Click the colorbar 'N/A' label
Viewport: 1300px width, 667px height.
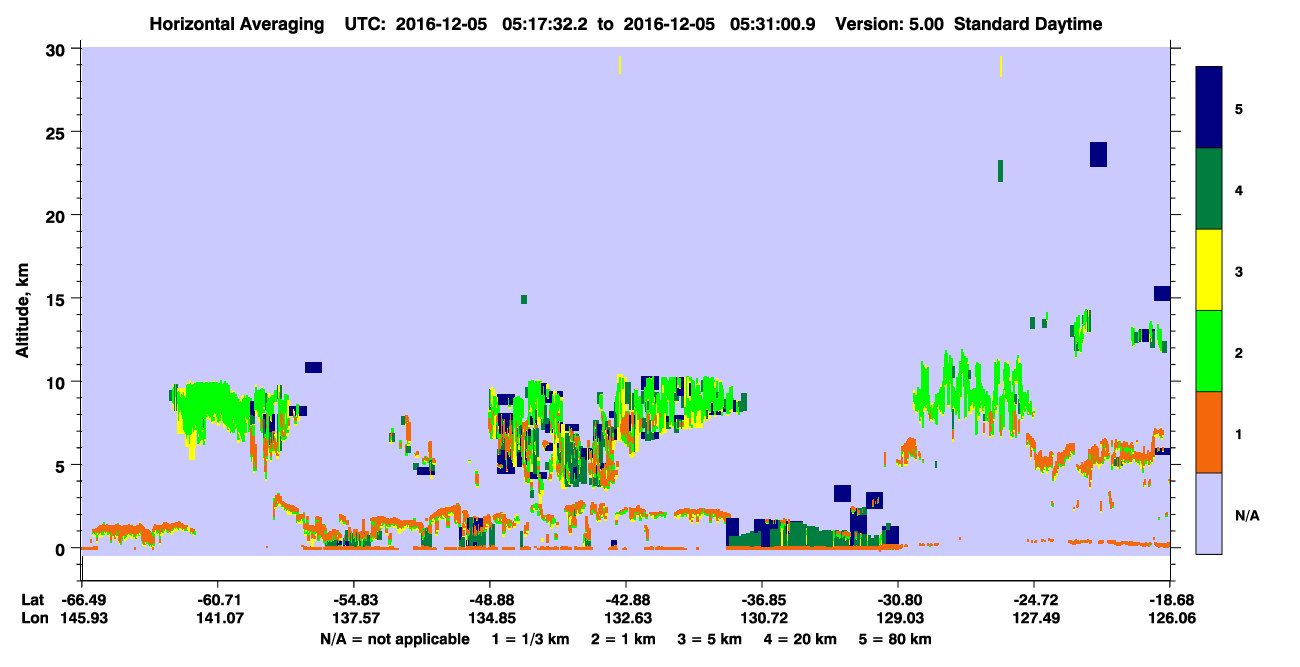[x=1247, y=515]
